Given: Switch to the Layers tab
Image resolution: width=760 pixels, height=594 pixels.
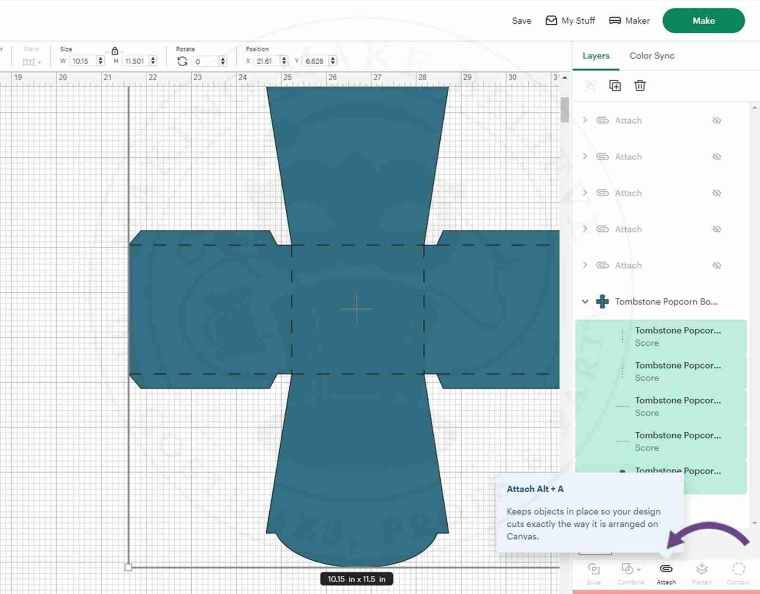Looking at the screenshot, I should coord(596,56).
